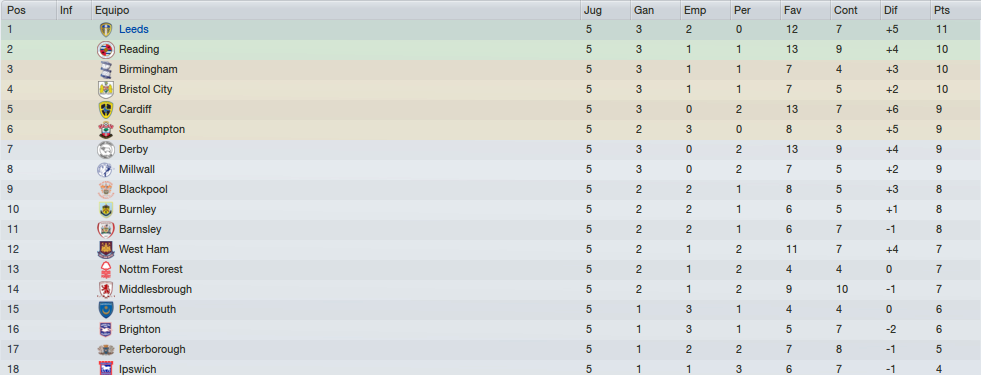
Task: Click the Nottm Forest tree logo
Action: pyautogui.click(x=106, y=270)
